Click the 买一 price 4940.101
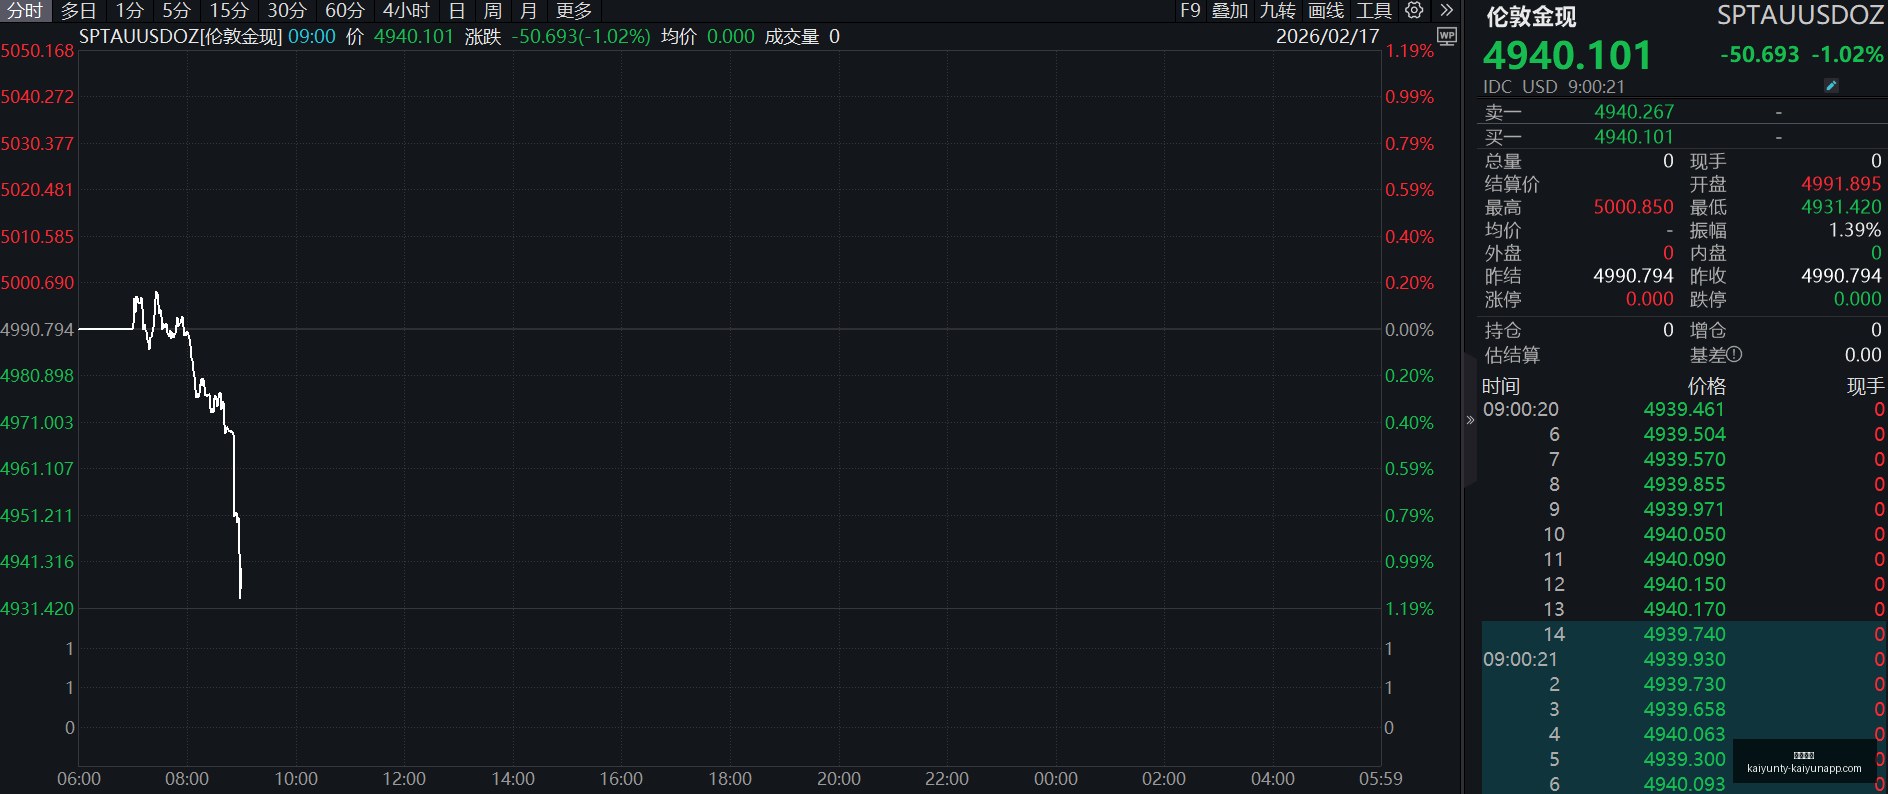Viewport: 1888px width, 794px height. click(1633, 137)
